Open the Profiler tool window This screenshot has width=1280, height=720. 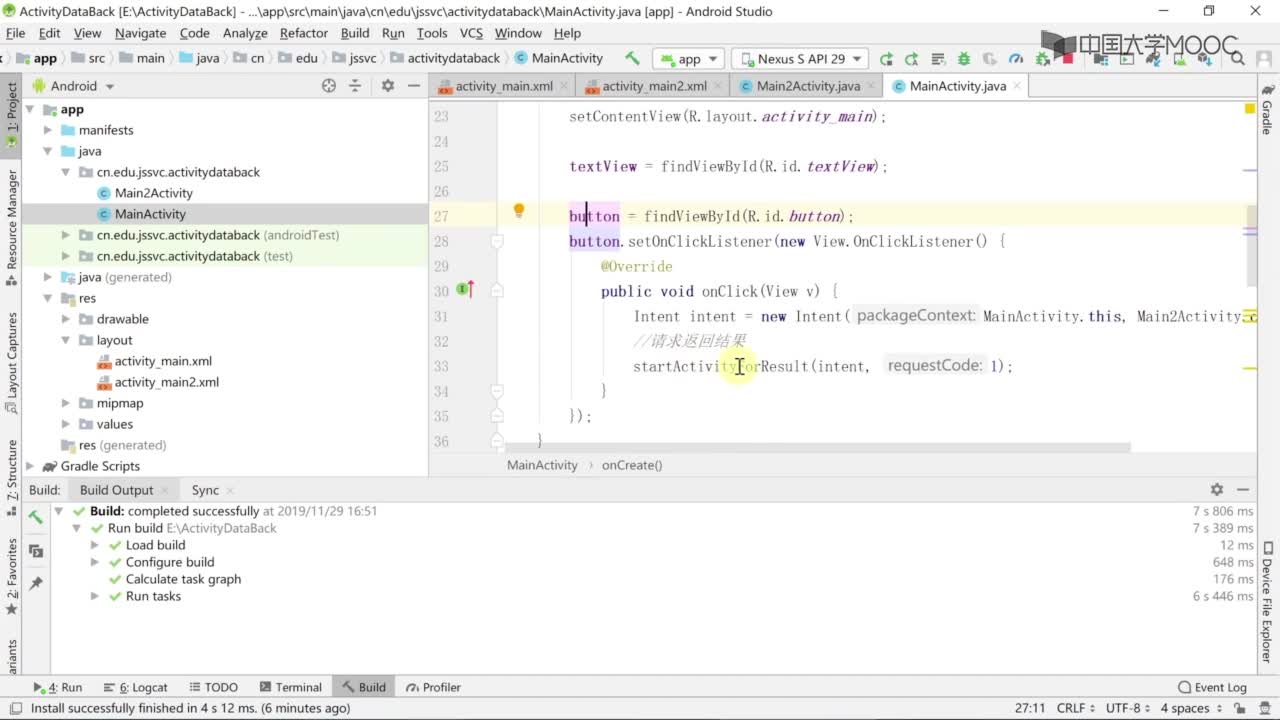point(433,687)
